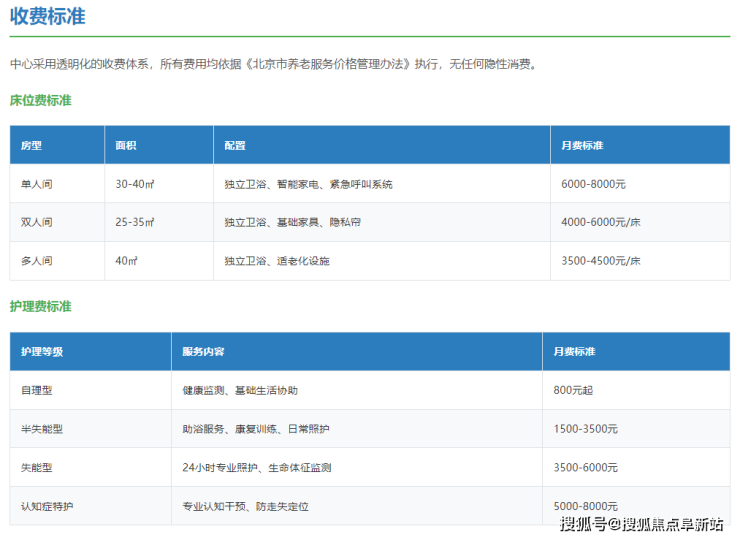
Task: Click the 单人间 row label
Action: click(x=37, y=184)
